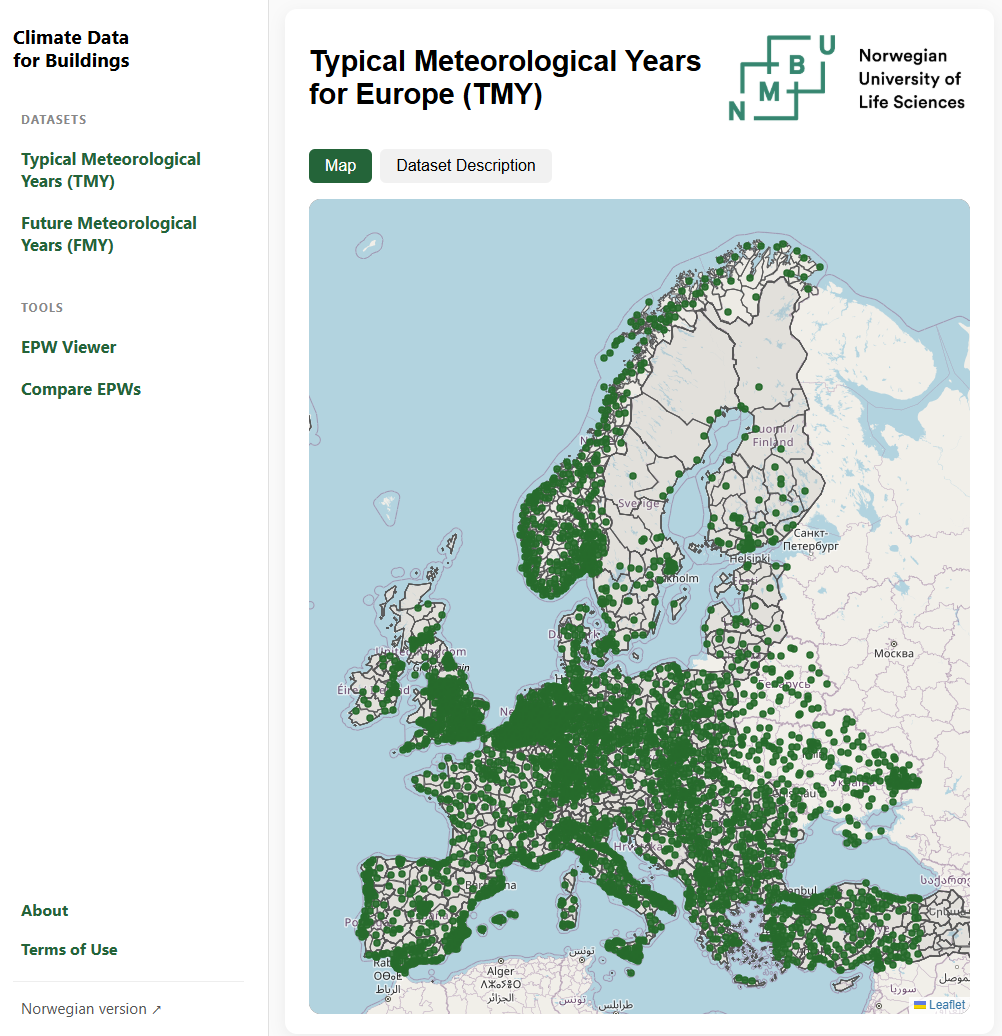The width and height of the screenshot is (1002, 1036).
Task: Click on Iceland on the map
Action: [x=370, y=243]
